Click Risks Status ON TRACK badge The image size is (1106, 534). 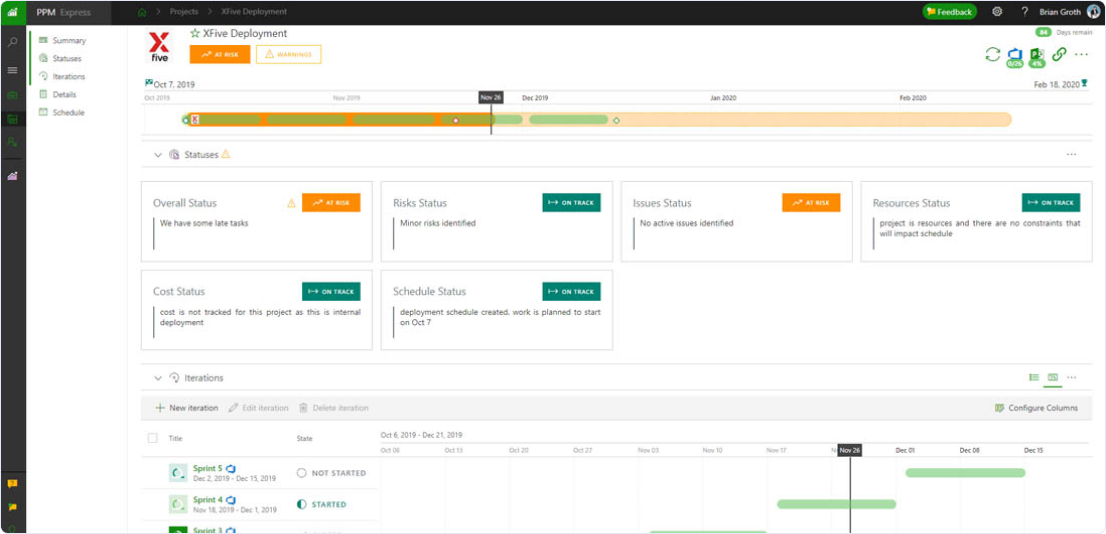click(571, 202)
